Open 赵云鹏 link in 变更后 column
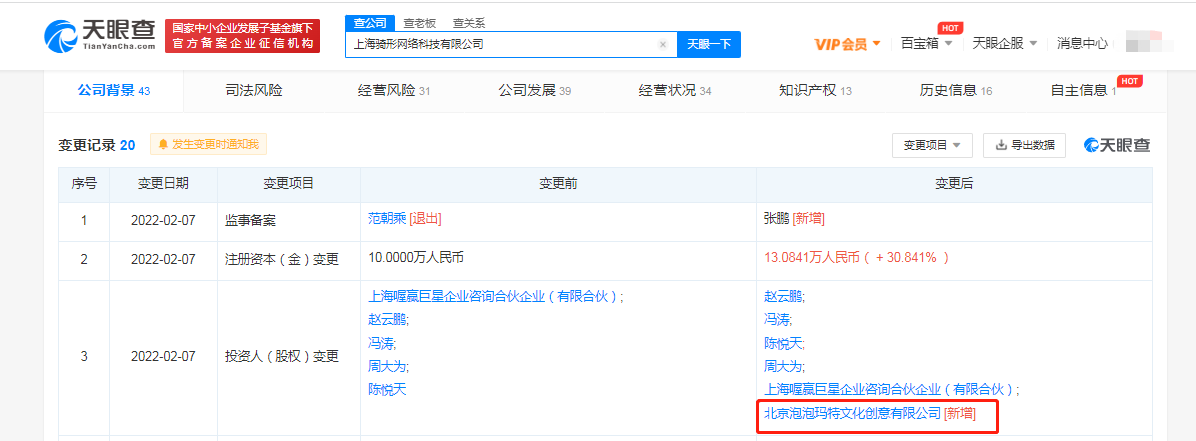Image resolution: width=1196 pixels, height=441 pixels. [783, 296]
